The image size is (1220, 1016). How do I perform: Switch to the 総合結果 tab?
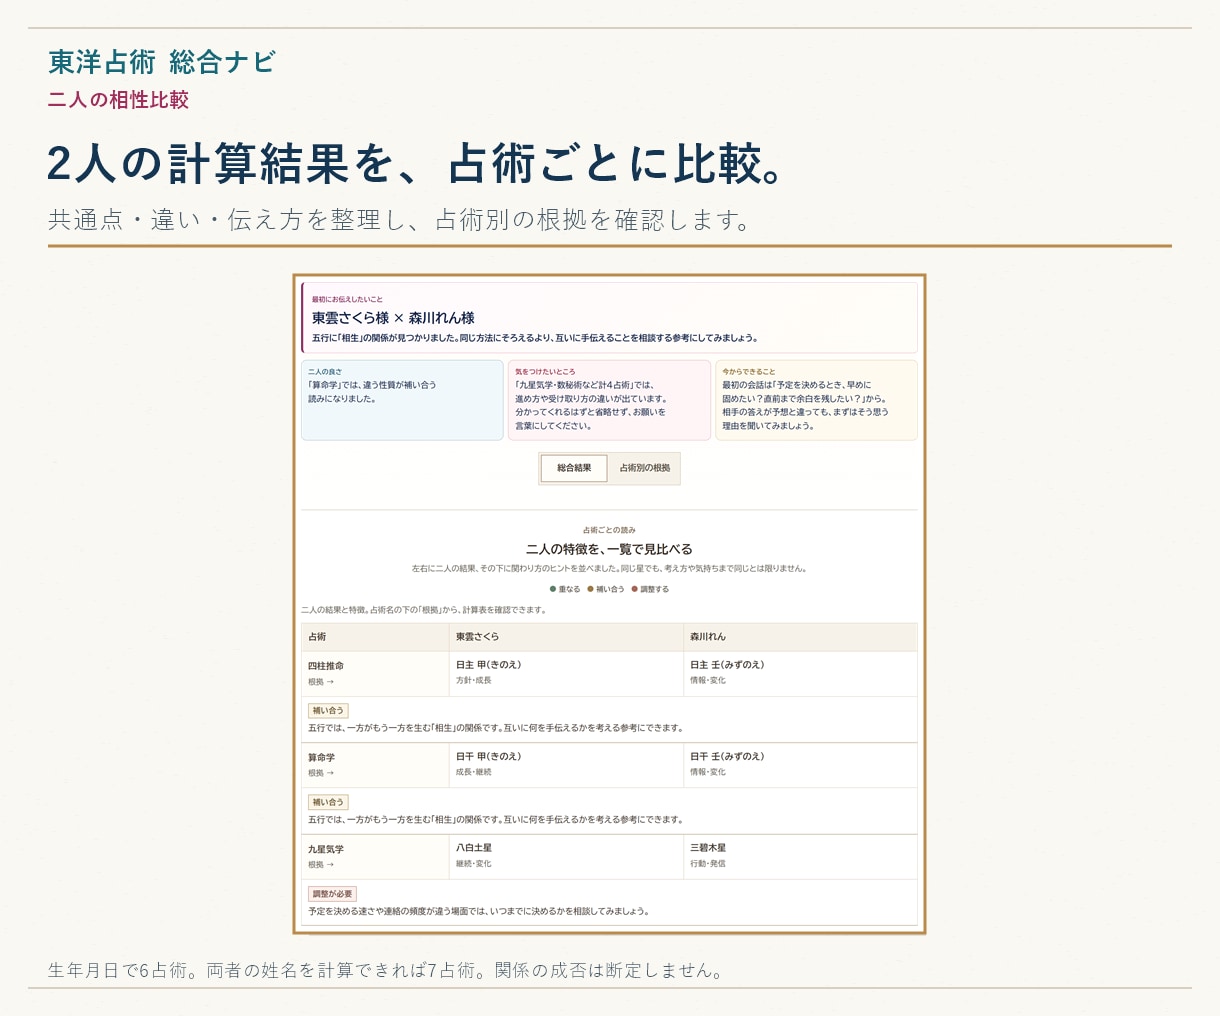tap(574, 468)
